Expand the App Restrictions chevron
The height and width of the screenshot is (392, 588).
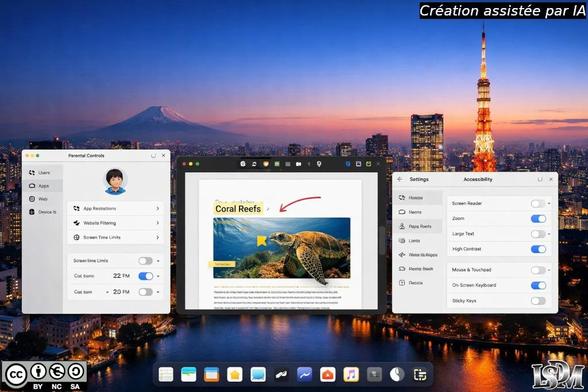(x=158, y=208)
